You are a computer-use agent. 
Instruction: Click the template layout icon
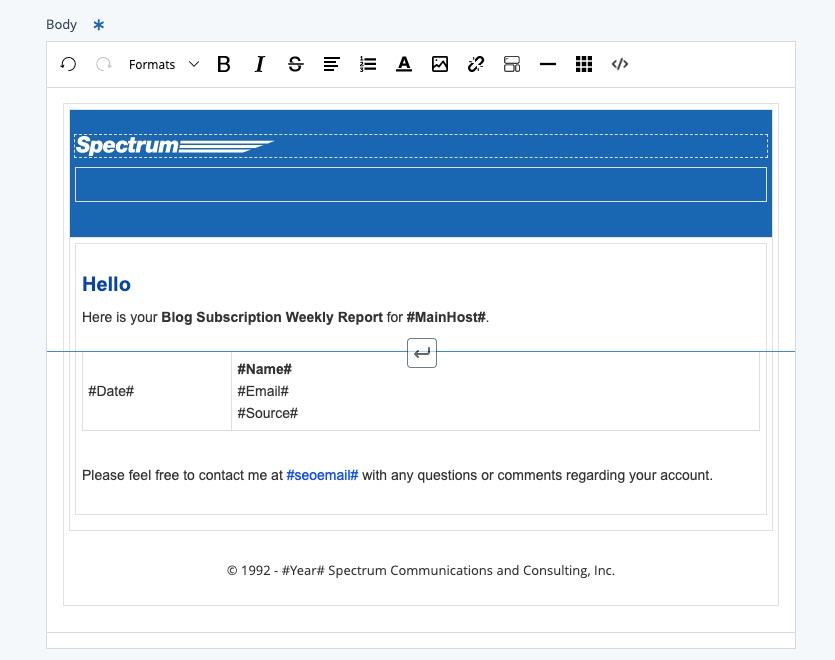coord(512,64)
